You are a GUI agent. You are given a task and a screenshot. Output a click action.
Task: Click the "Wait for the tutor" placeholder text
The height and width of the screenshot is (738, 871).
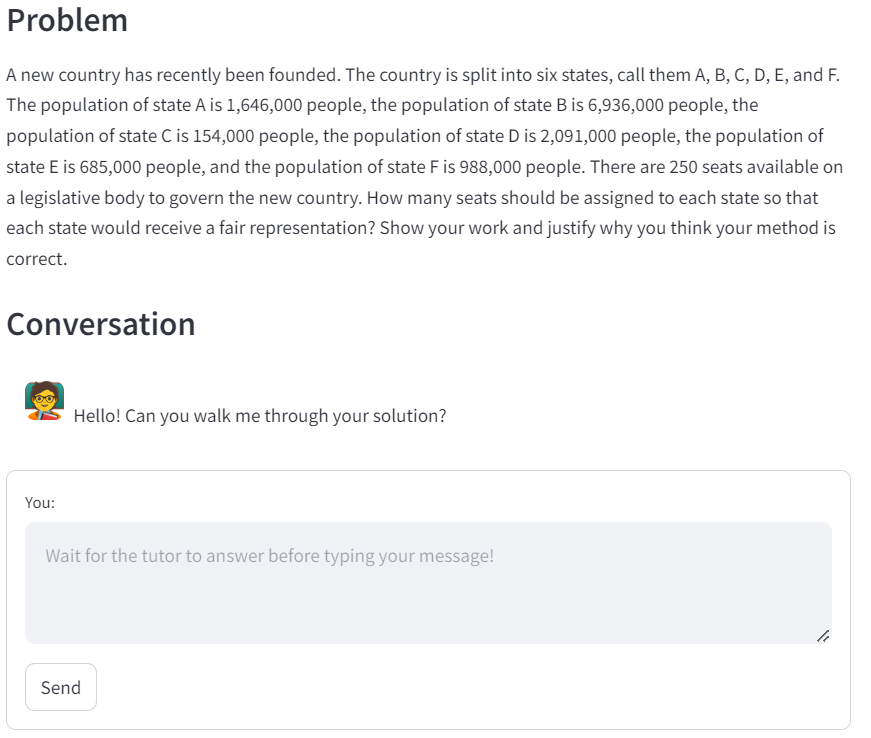click(x=269, y=556)
